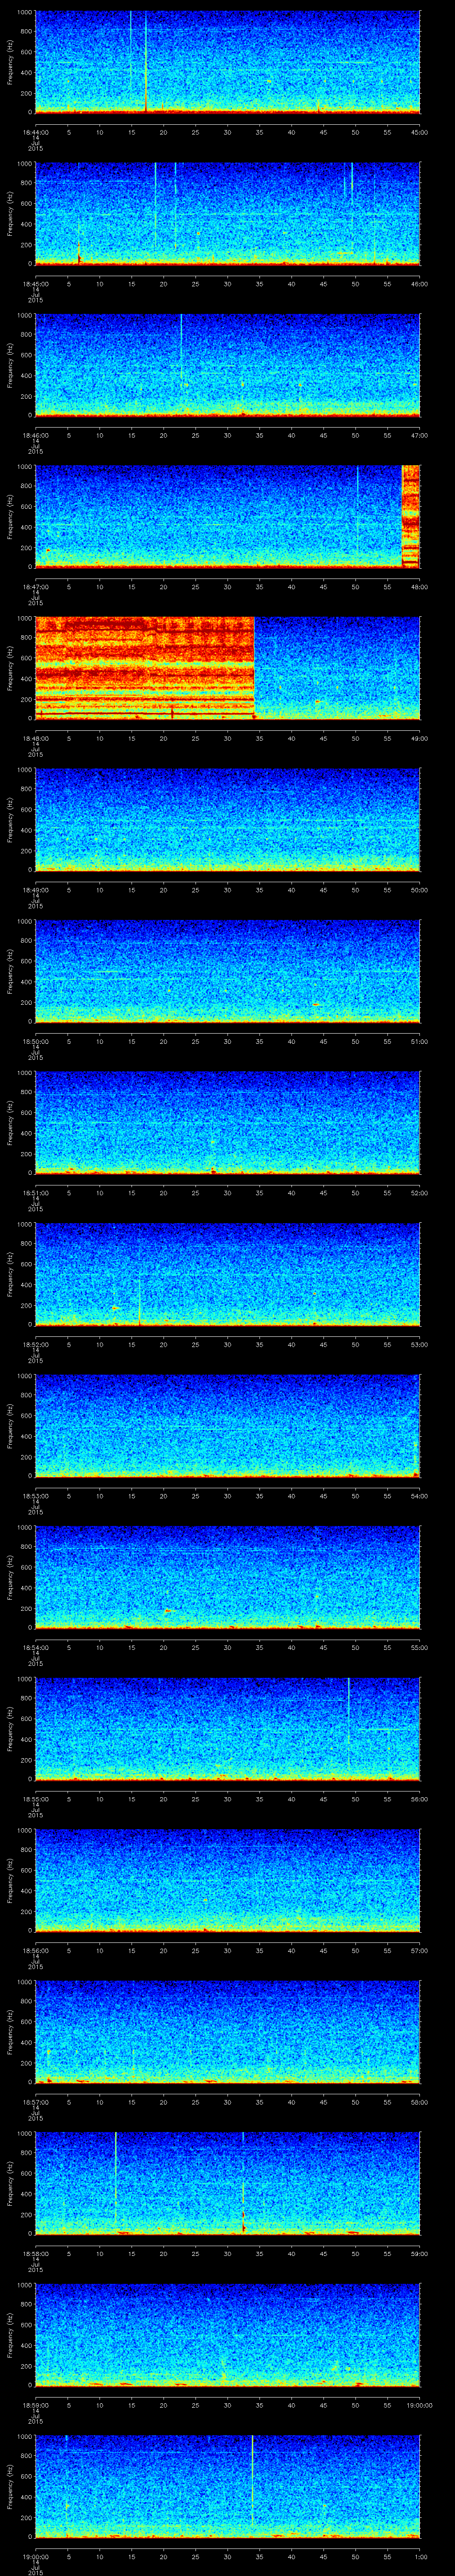The height and width of the screenshot is (2576, 455).
Task: Open the spectrogram panel starting at 18:47:00
Action: (227, 516)
